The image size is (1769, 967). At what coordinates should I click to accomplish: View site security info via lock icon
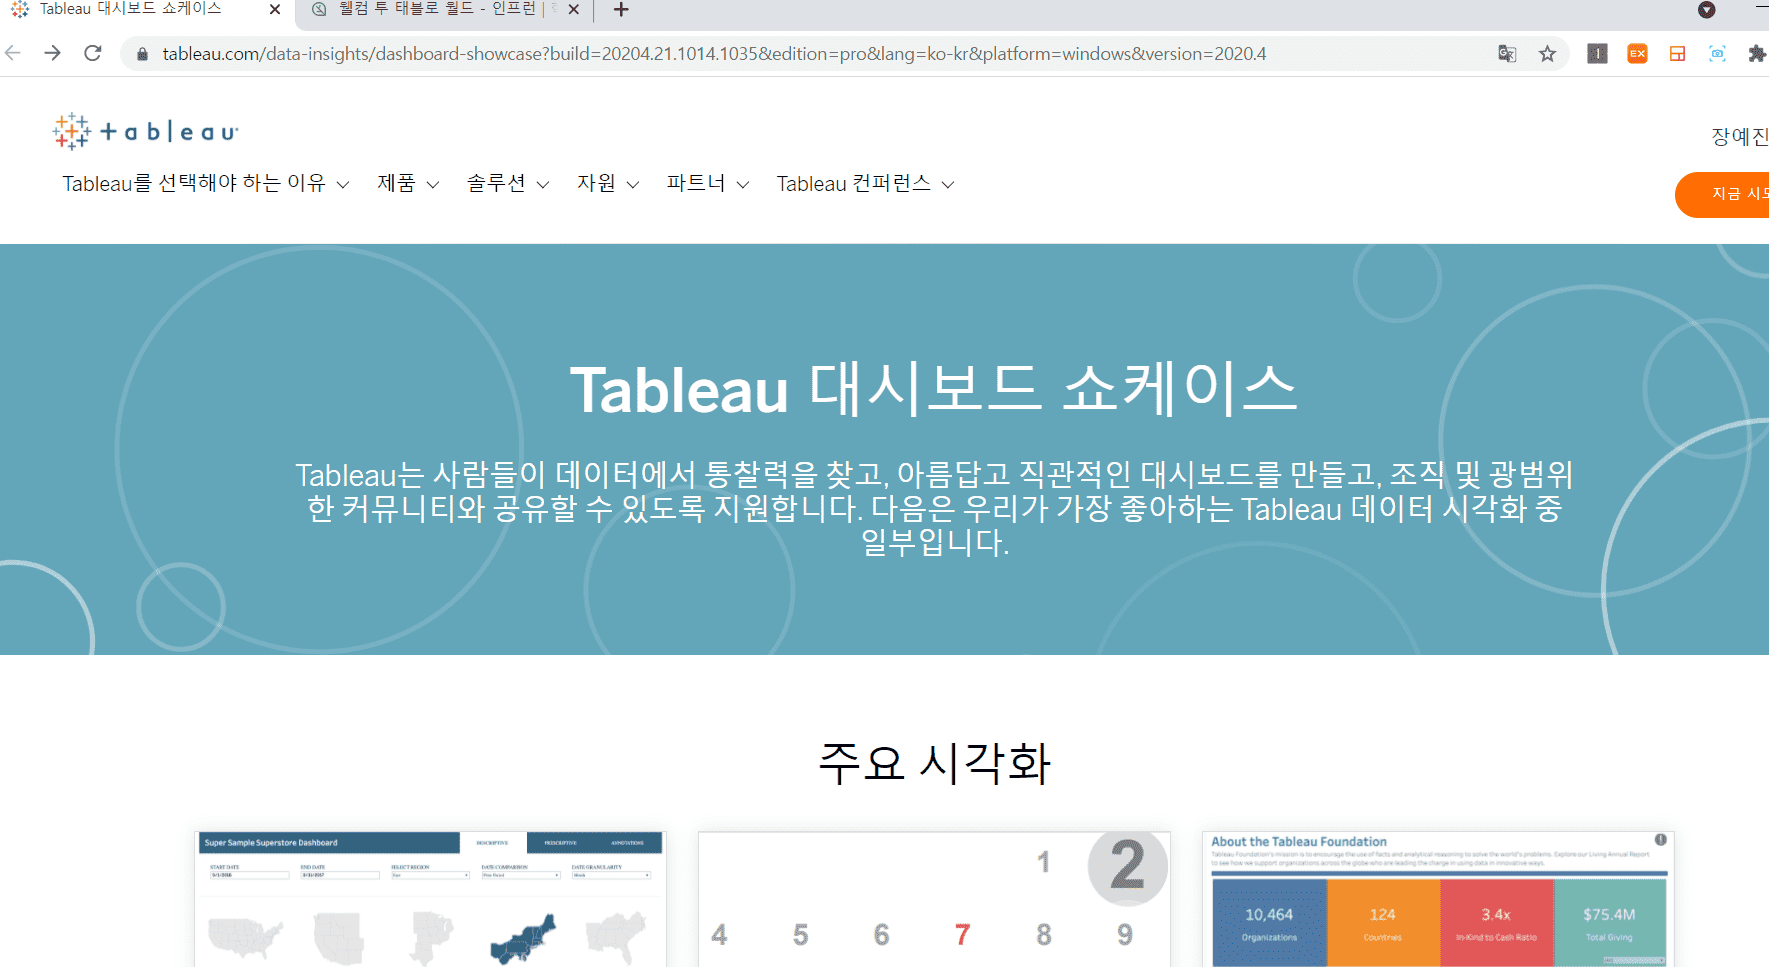tap(142, 54)
